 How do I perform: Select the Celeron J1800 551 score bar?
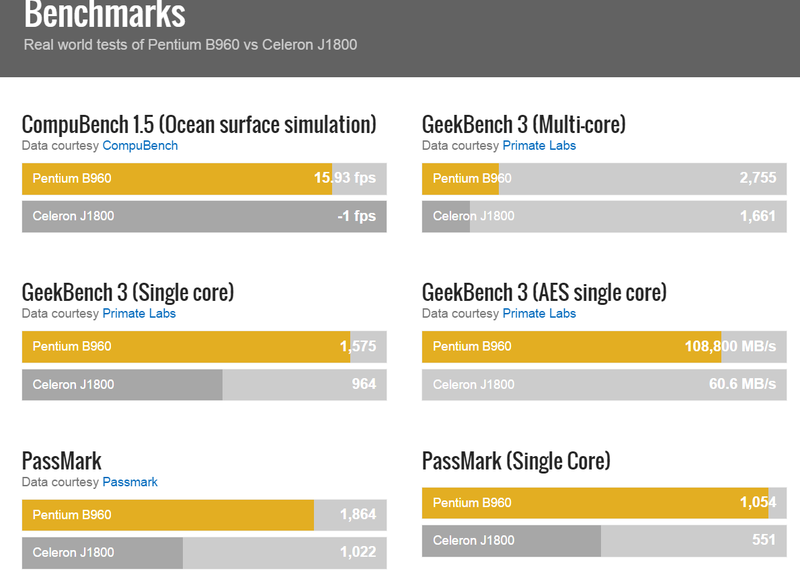click(x=604, y=540)
